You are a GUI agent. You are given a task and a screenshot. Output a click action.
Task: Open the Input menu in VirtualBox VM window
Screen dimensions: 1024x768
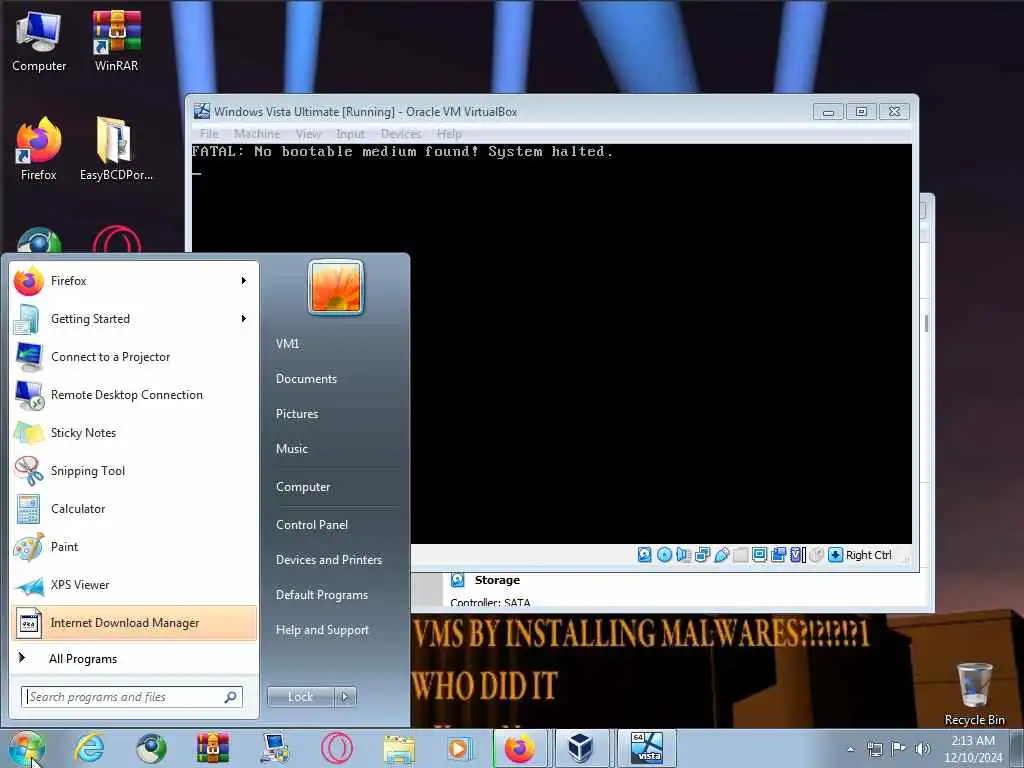[350, 134]
